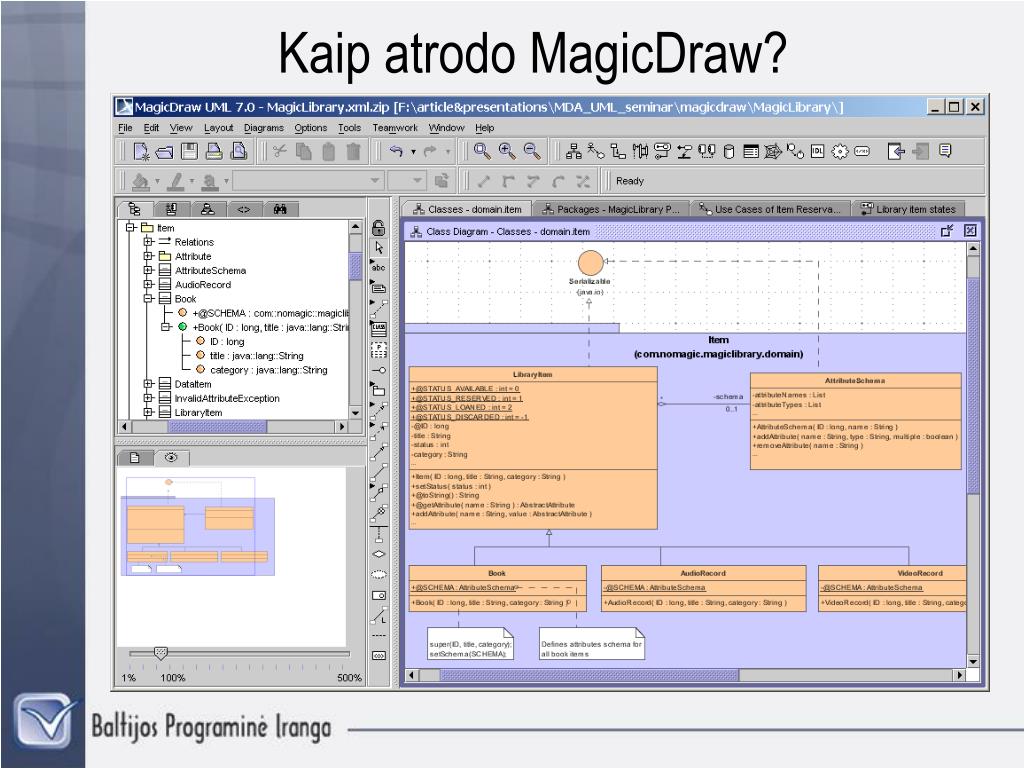Click the gear-shaped toolbar icon
The image size is (1024, 768).
click(x=839, y=152)
